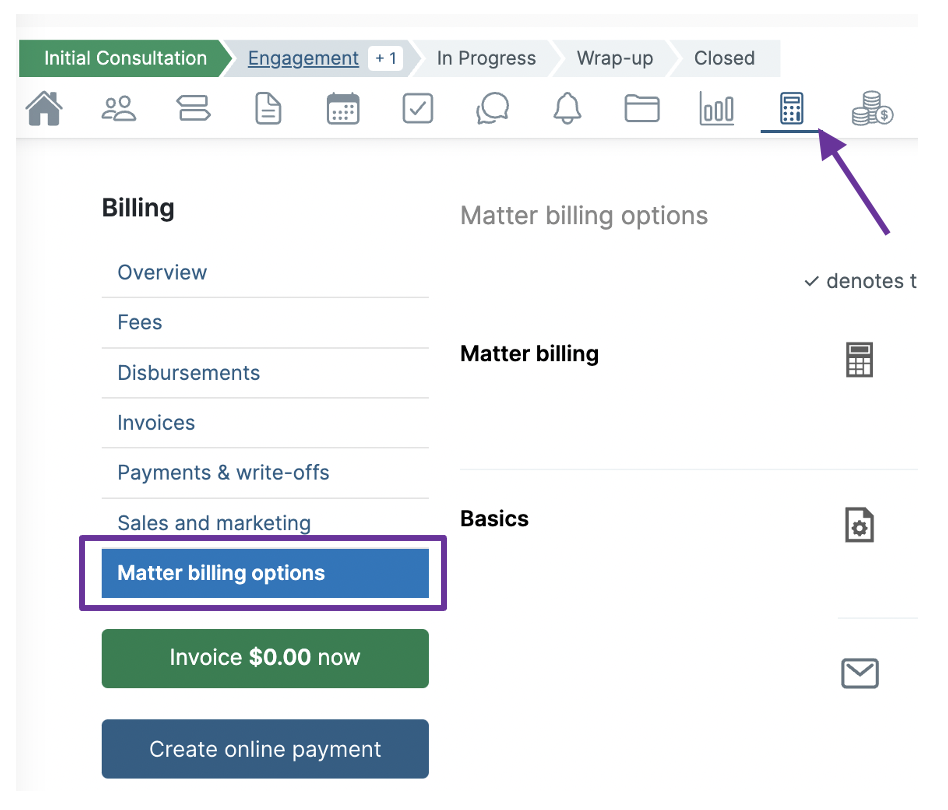Select the Contacts people icon
Image resolution: width=948 pixels, height=810 pixels.
pyautogui.click(x=118, y=108)
